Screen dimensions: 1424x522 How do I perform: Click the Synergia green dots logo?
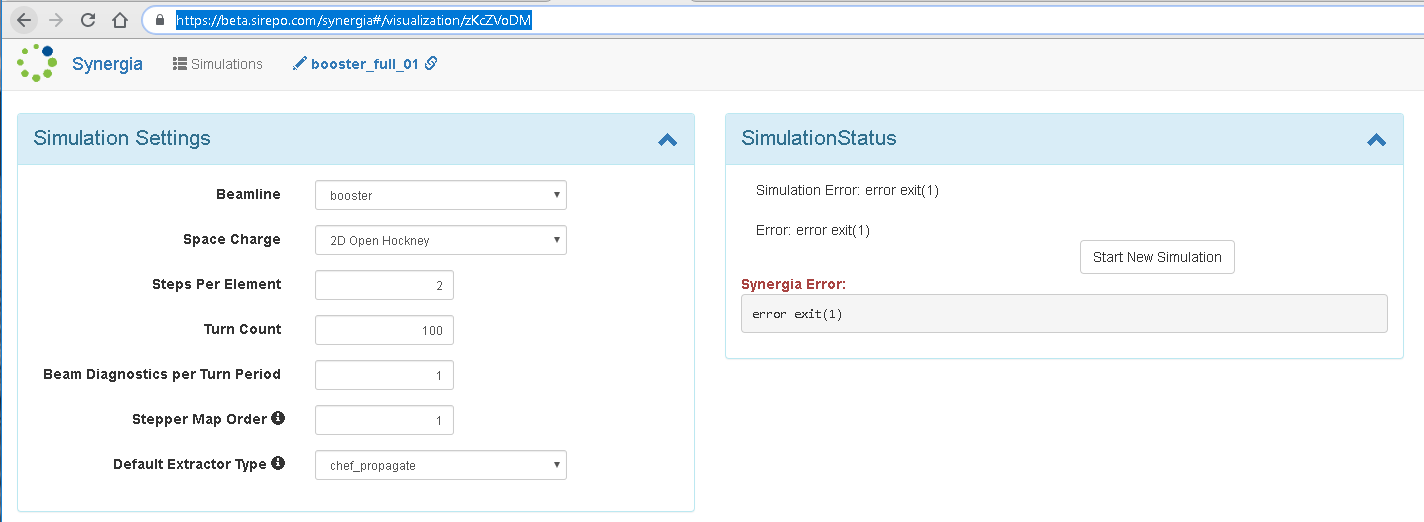(36, 63)
